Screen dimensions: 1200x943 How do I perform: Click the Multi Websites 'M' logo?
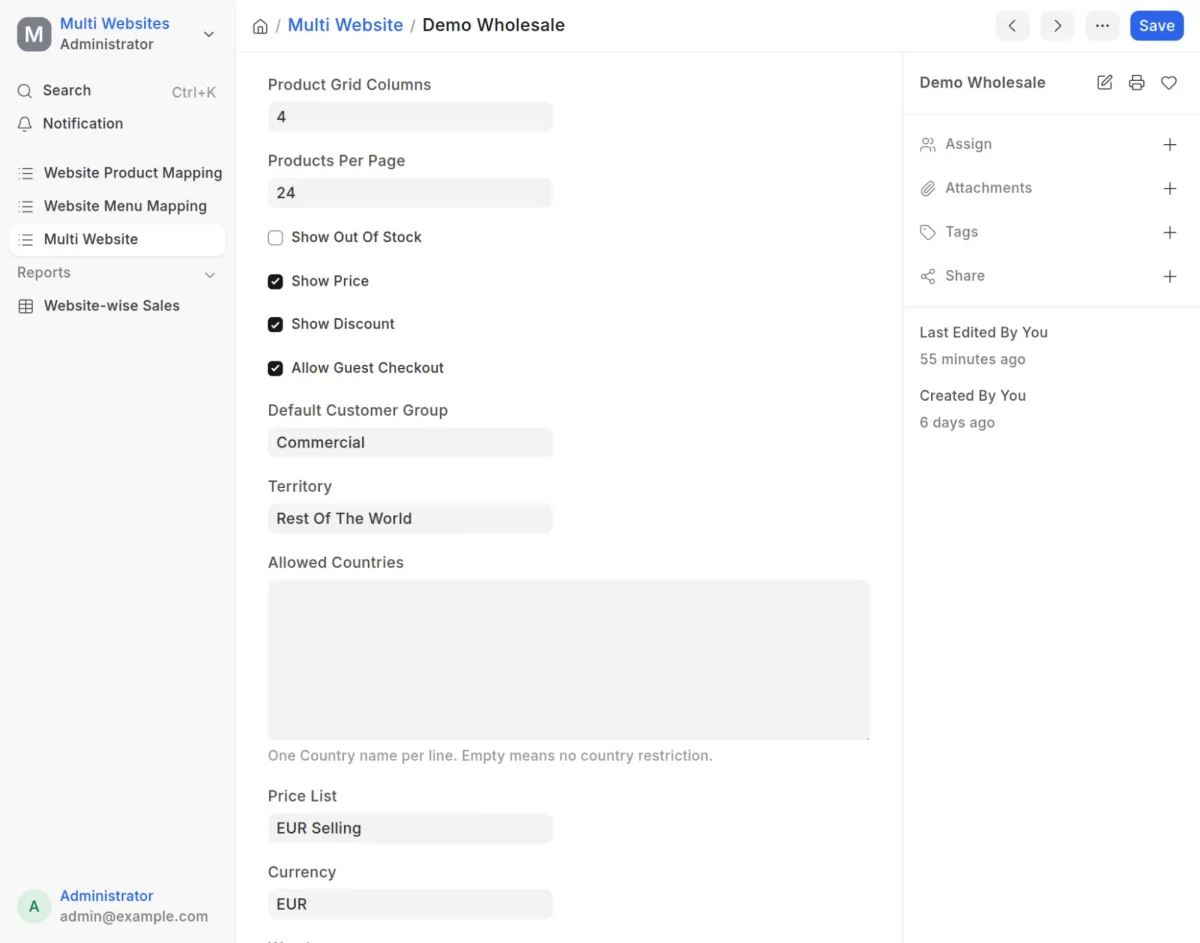pyautogui.click(x=34, y=34)
